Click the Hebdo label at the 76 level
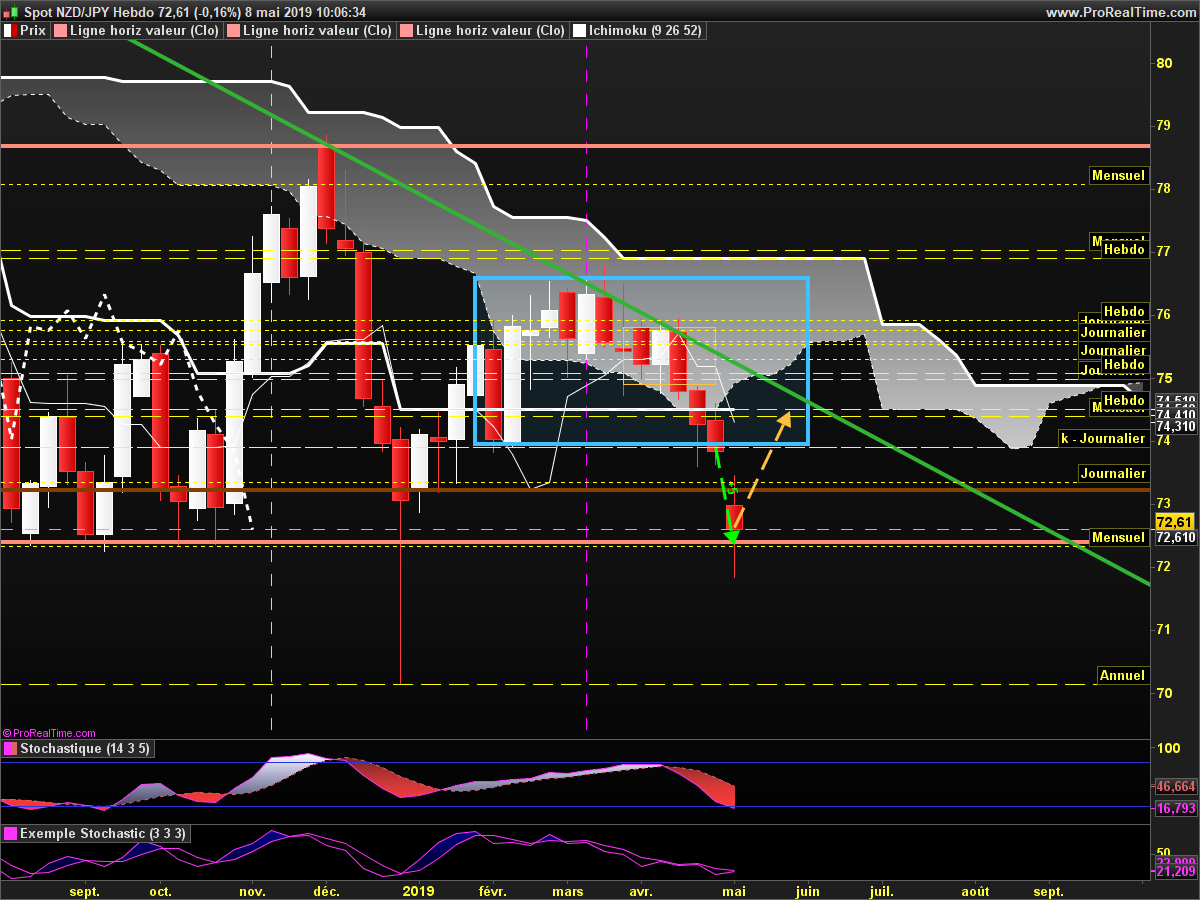Screen dimensions: 1200x900 click(1123, 311)
